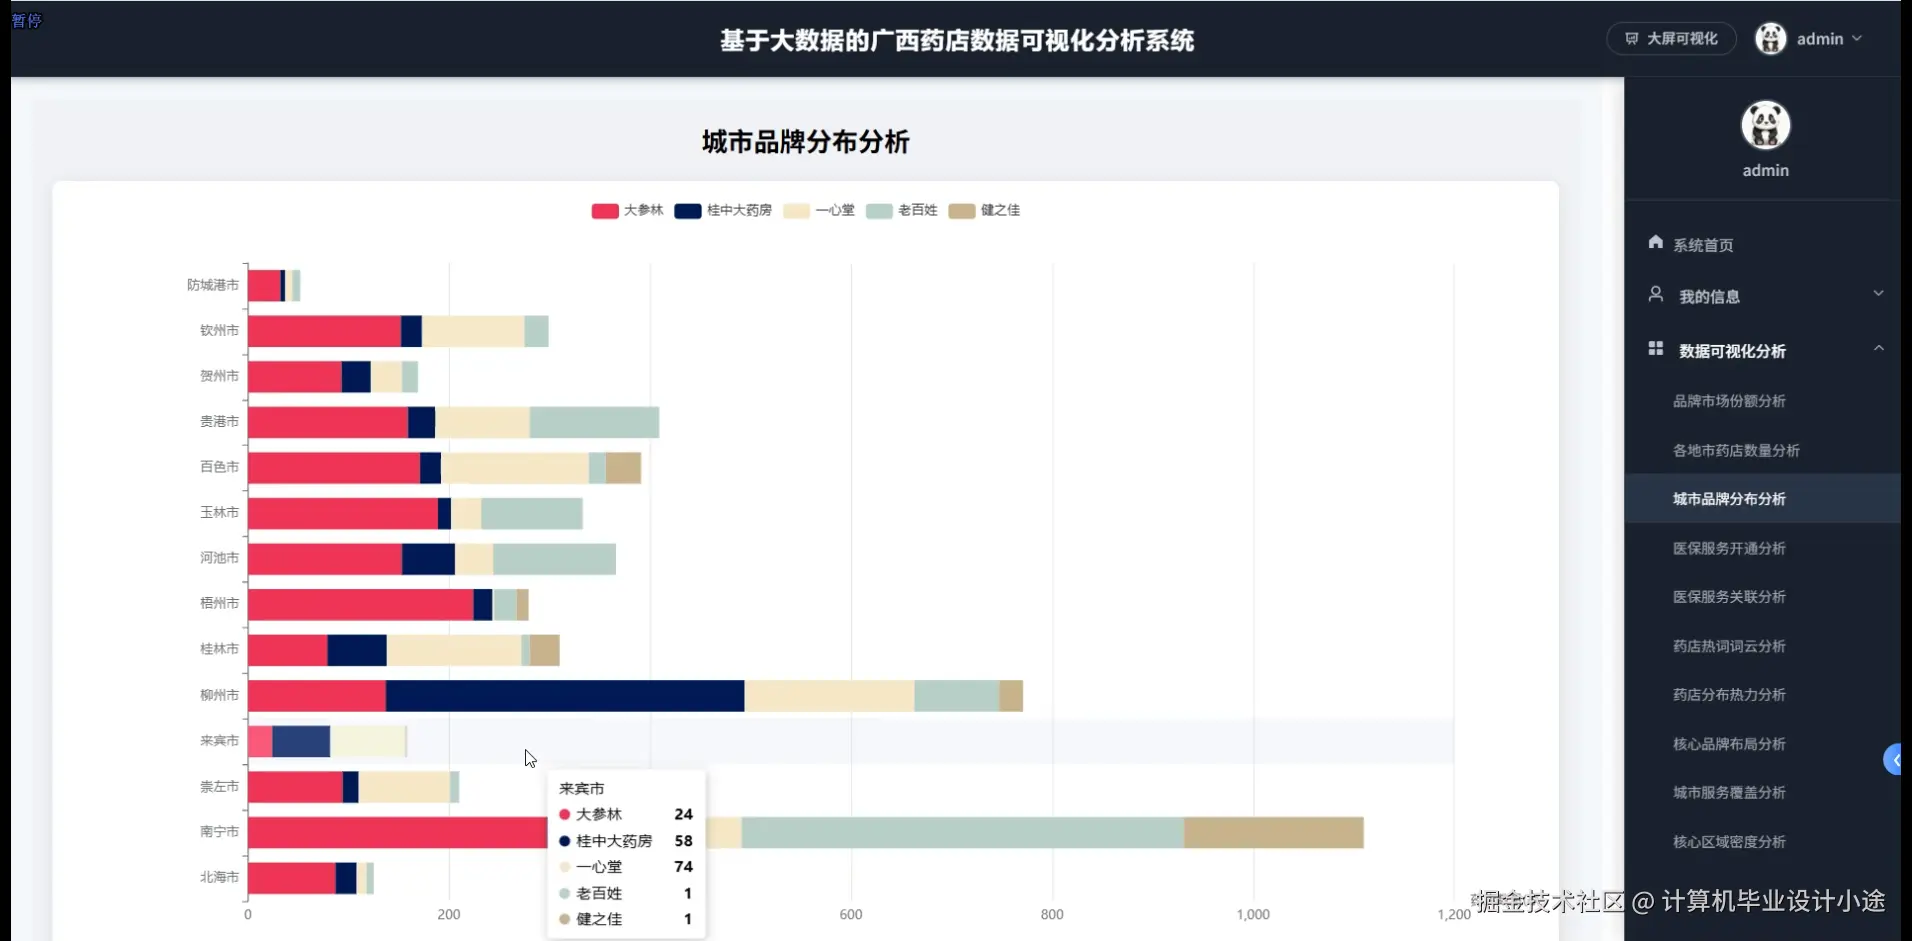Open 核心品牌布局分析 page
The width and height of the screenshot is (1912, 941).
[x=1729, y=744]
